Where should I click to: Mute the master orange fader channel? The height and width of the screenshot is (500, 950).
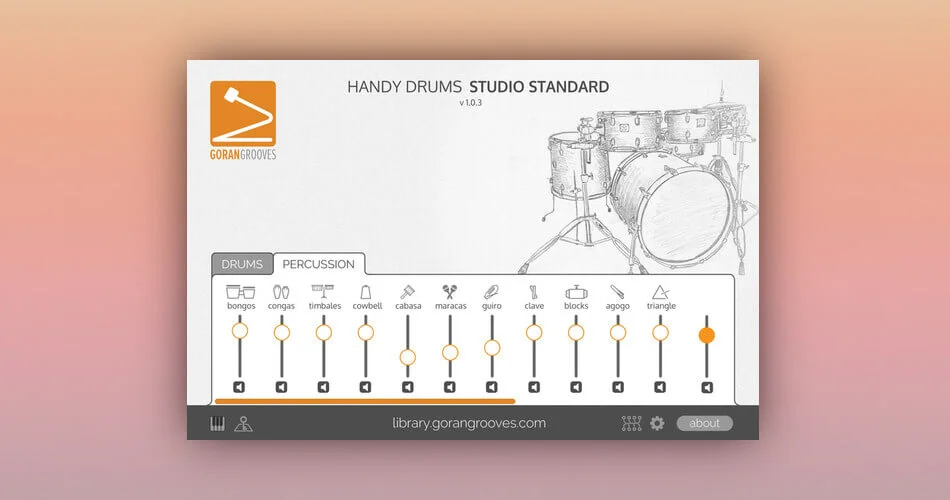coord(706,387)
